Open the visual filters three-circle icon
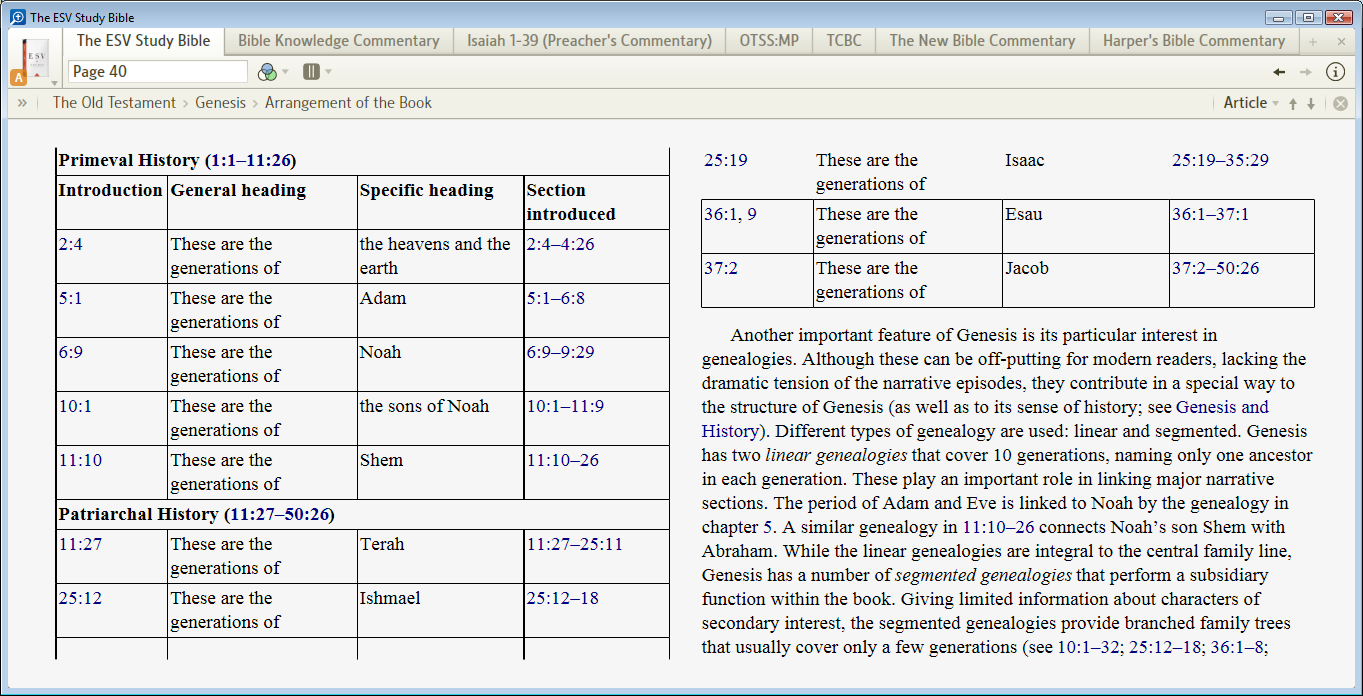The height and width of the screenshot is (696, 1363). point(267,71)
